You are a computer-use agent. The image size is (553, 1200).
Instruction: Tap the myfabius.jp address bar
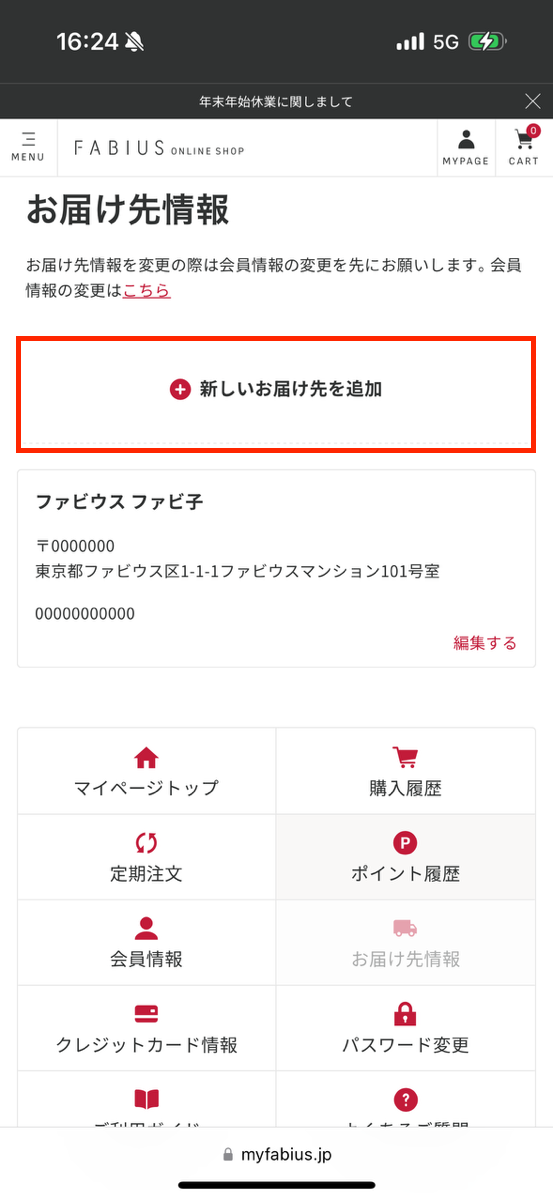[276, 1154]
